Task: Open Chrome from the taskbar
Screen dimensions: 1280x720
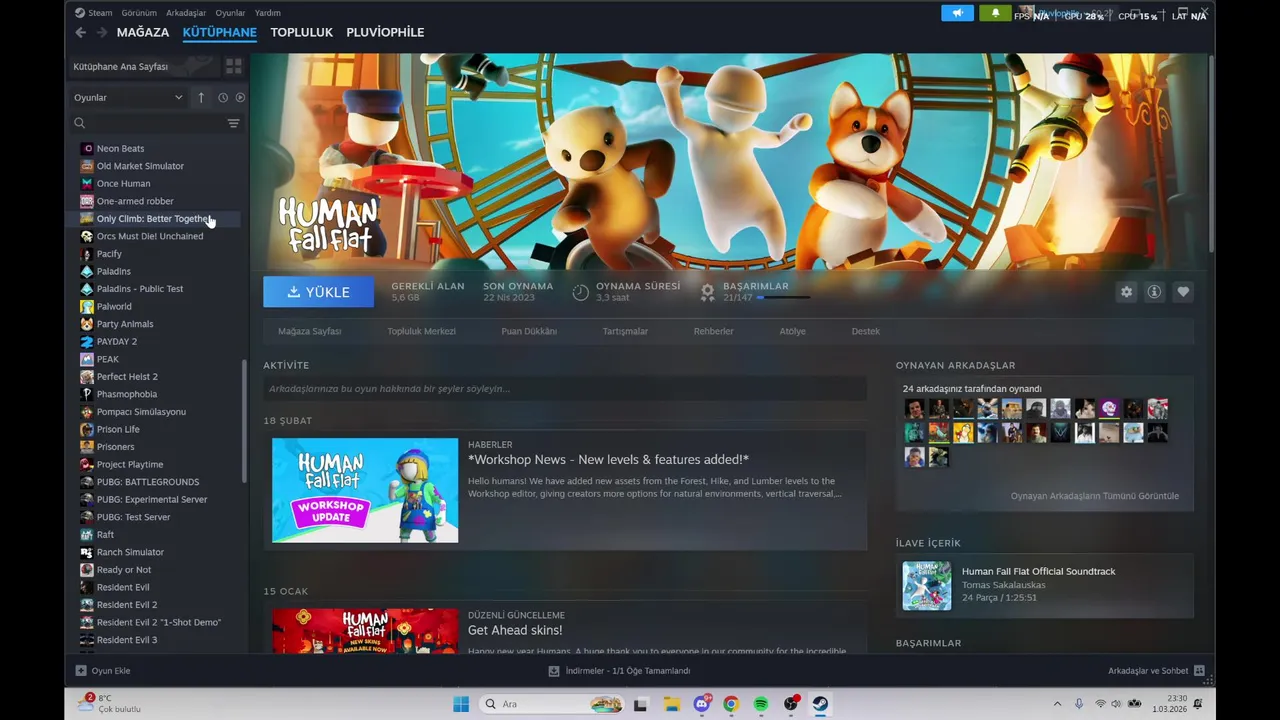Action: click(731, 704)
